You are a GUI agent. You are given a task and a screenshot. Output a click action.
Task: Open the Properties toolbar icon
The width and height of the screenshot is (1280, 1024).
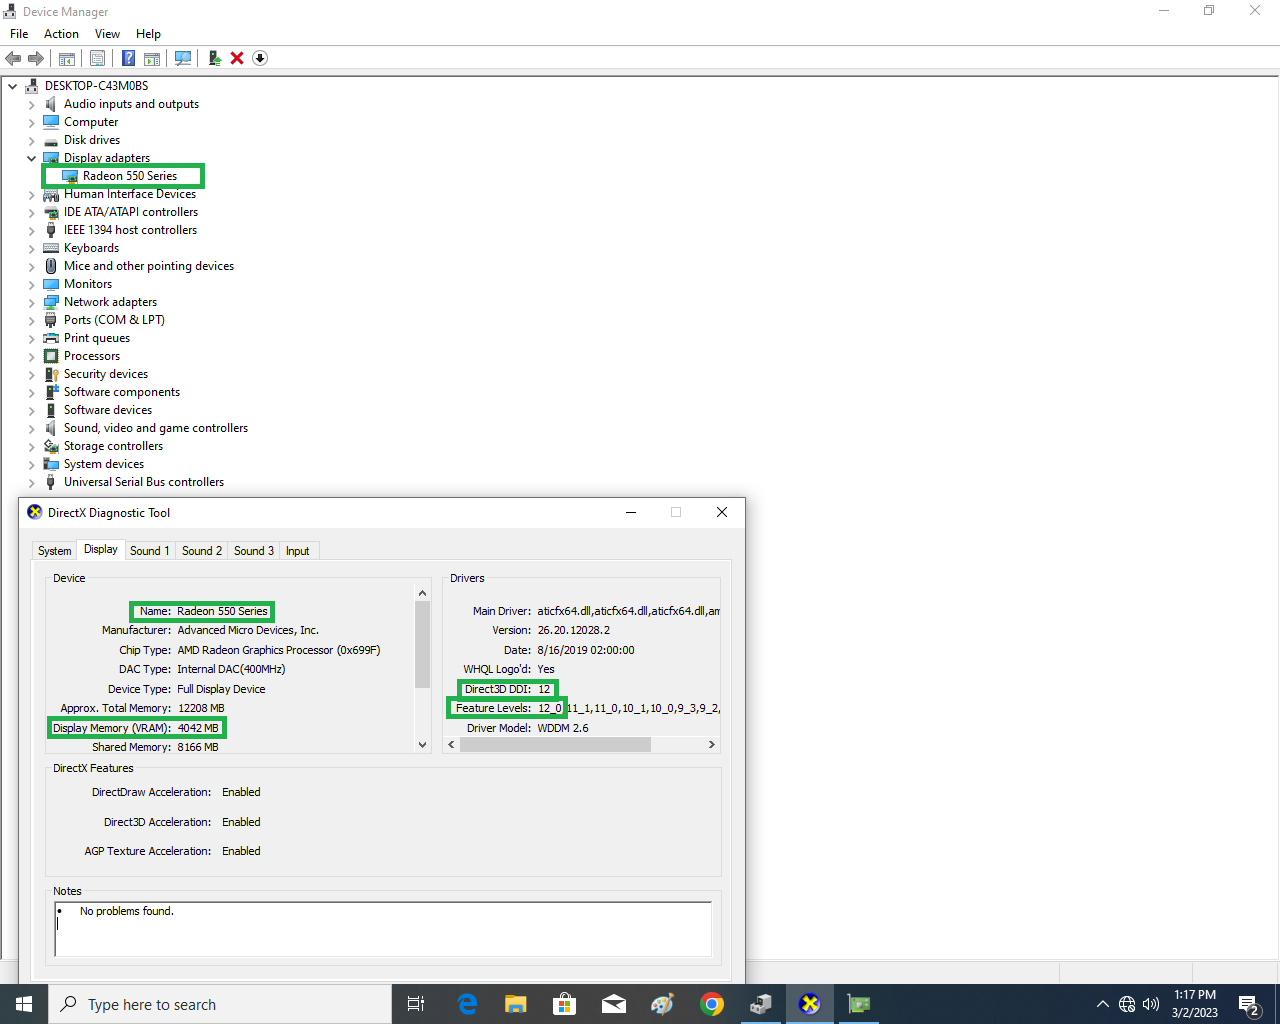97,58
